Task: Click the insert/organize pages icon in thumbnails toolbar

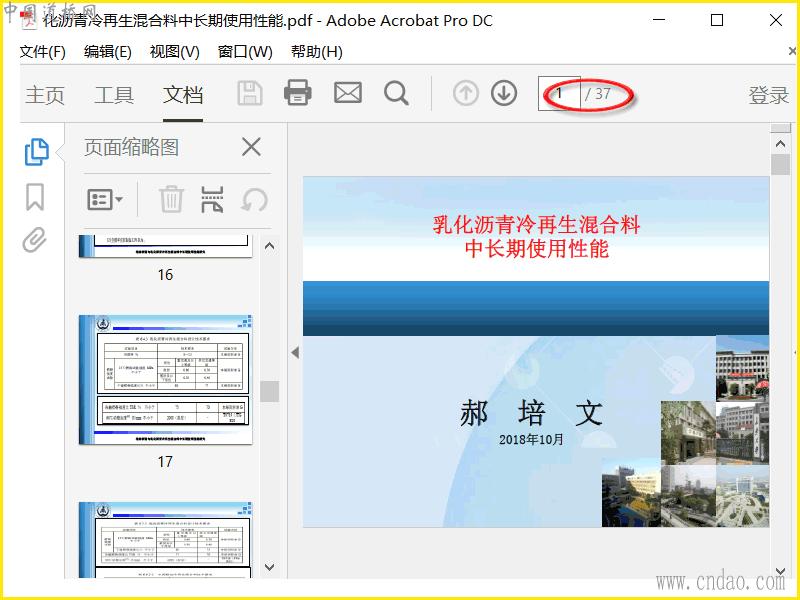Action: pos(212,199)
